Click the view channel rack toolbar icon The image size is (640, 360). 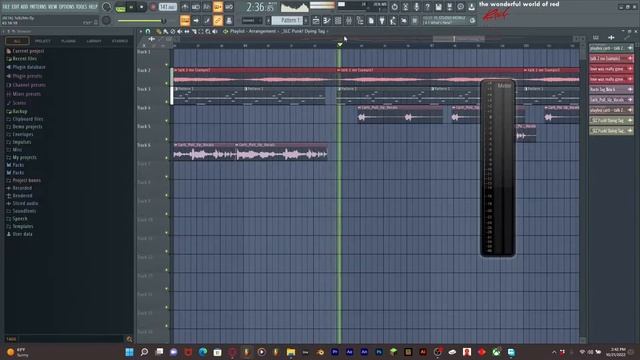[338, 20]
